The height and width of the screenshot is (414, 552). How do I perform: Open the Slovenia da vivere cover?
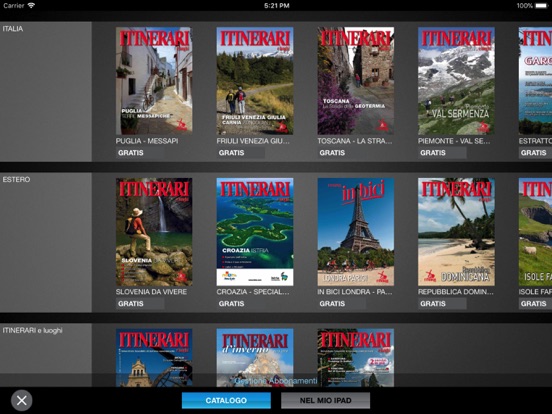[x=154, y=232]
